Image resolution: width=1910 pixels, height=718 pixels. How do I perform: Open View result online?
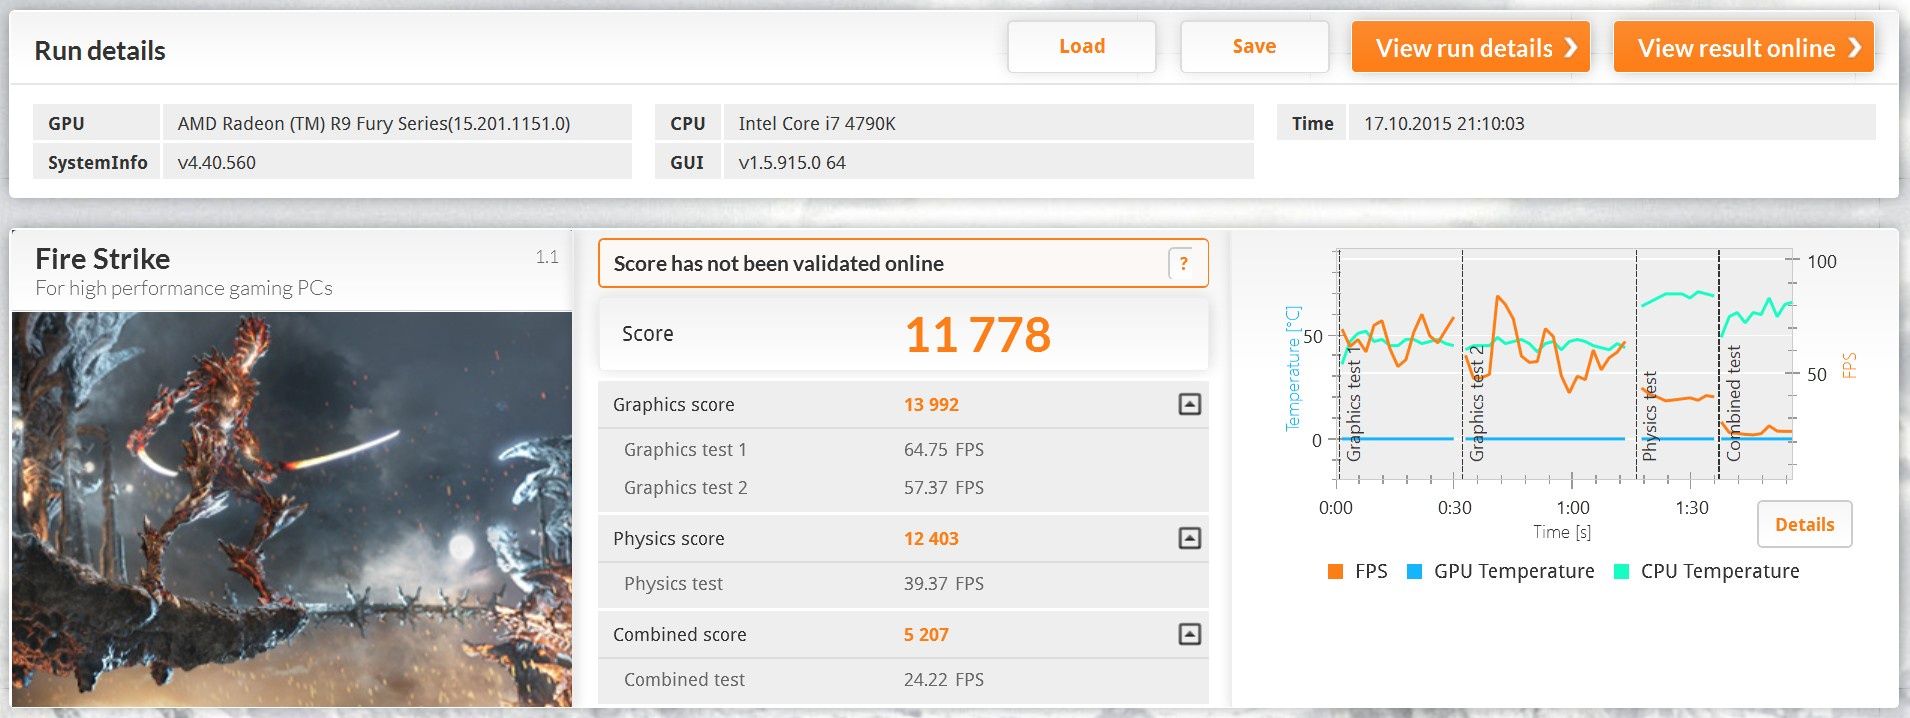tap(1743, 48)
